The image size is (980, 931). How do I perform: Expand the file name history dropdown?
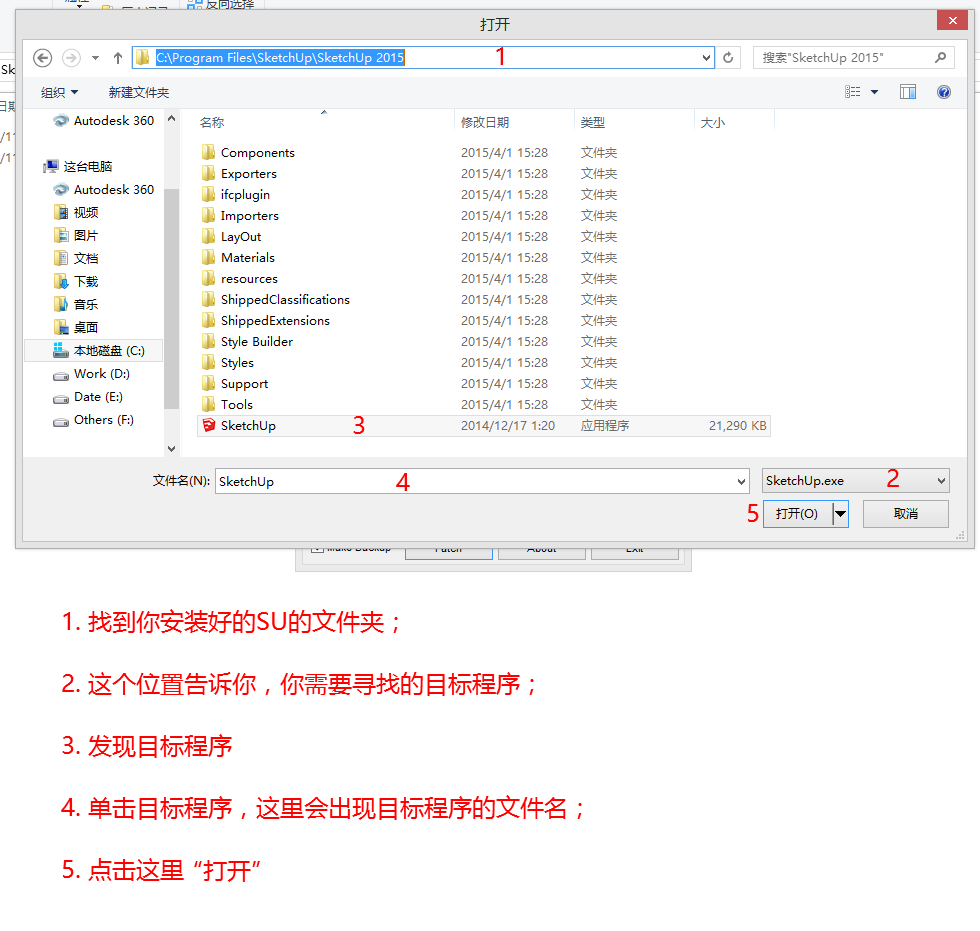tap(741, 482)
